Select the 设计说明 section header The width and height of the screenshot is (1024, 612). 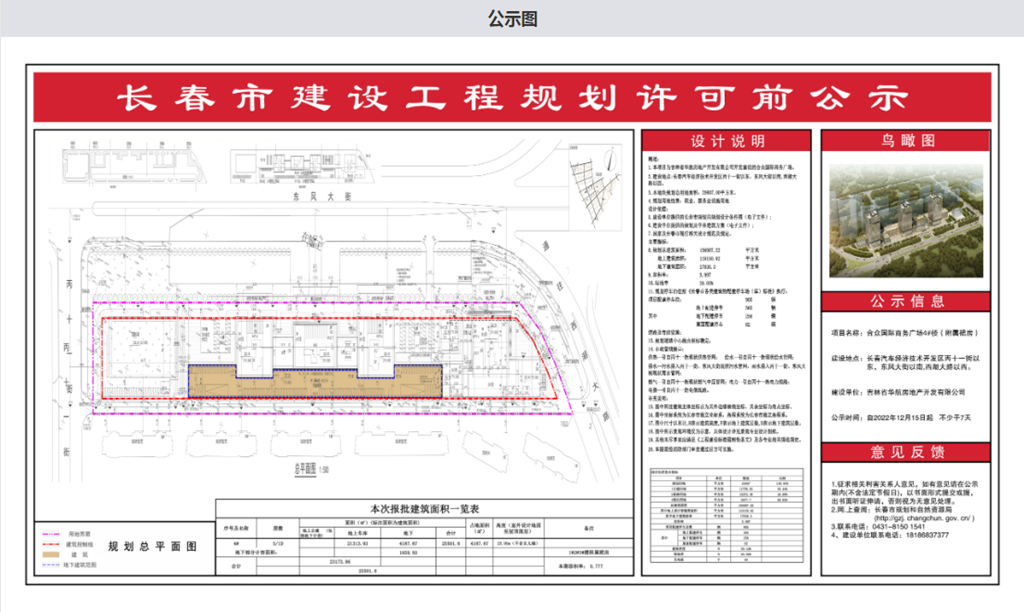(x=727, y=141)
